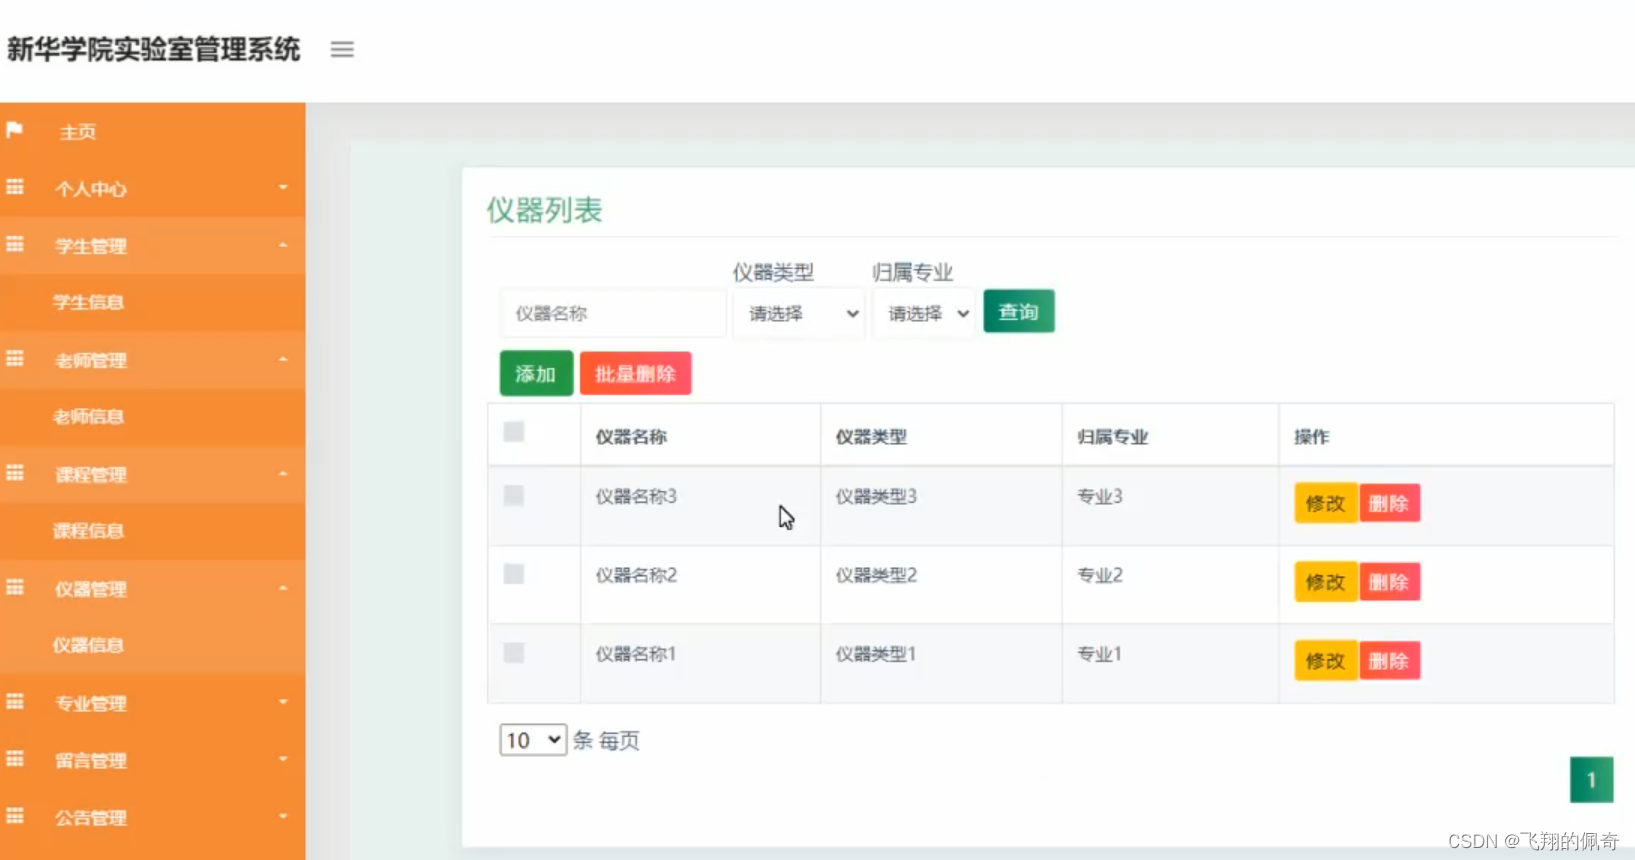This screenshot has width=1635, height=860.
Task: Expand the 公告管理 menu arrow
Action: click(x=283, y=816)
